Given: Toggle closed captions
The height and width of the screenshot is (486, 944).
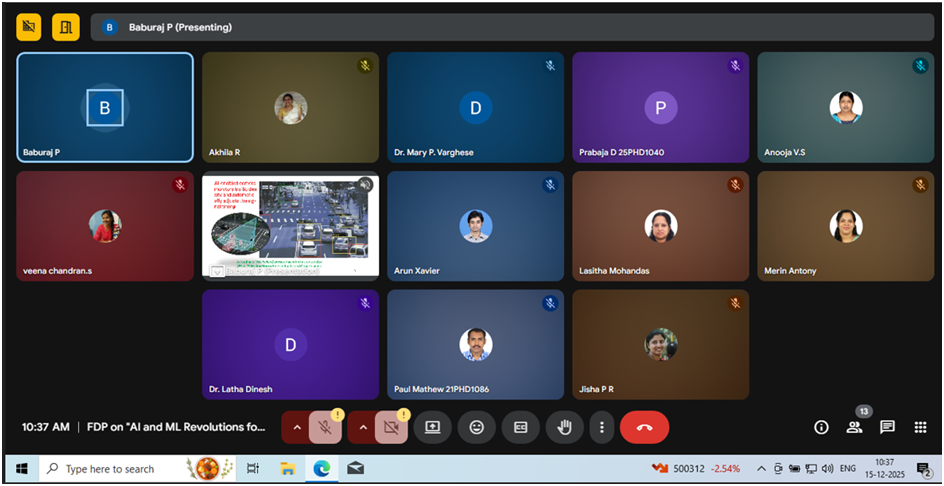Looking at the screenshot, I should [520, 427].
